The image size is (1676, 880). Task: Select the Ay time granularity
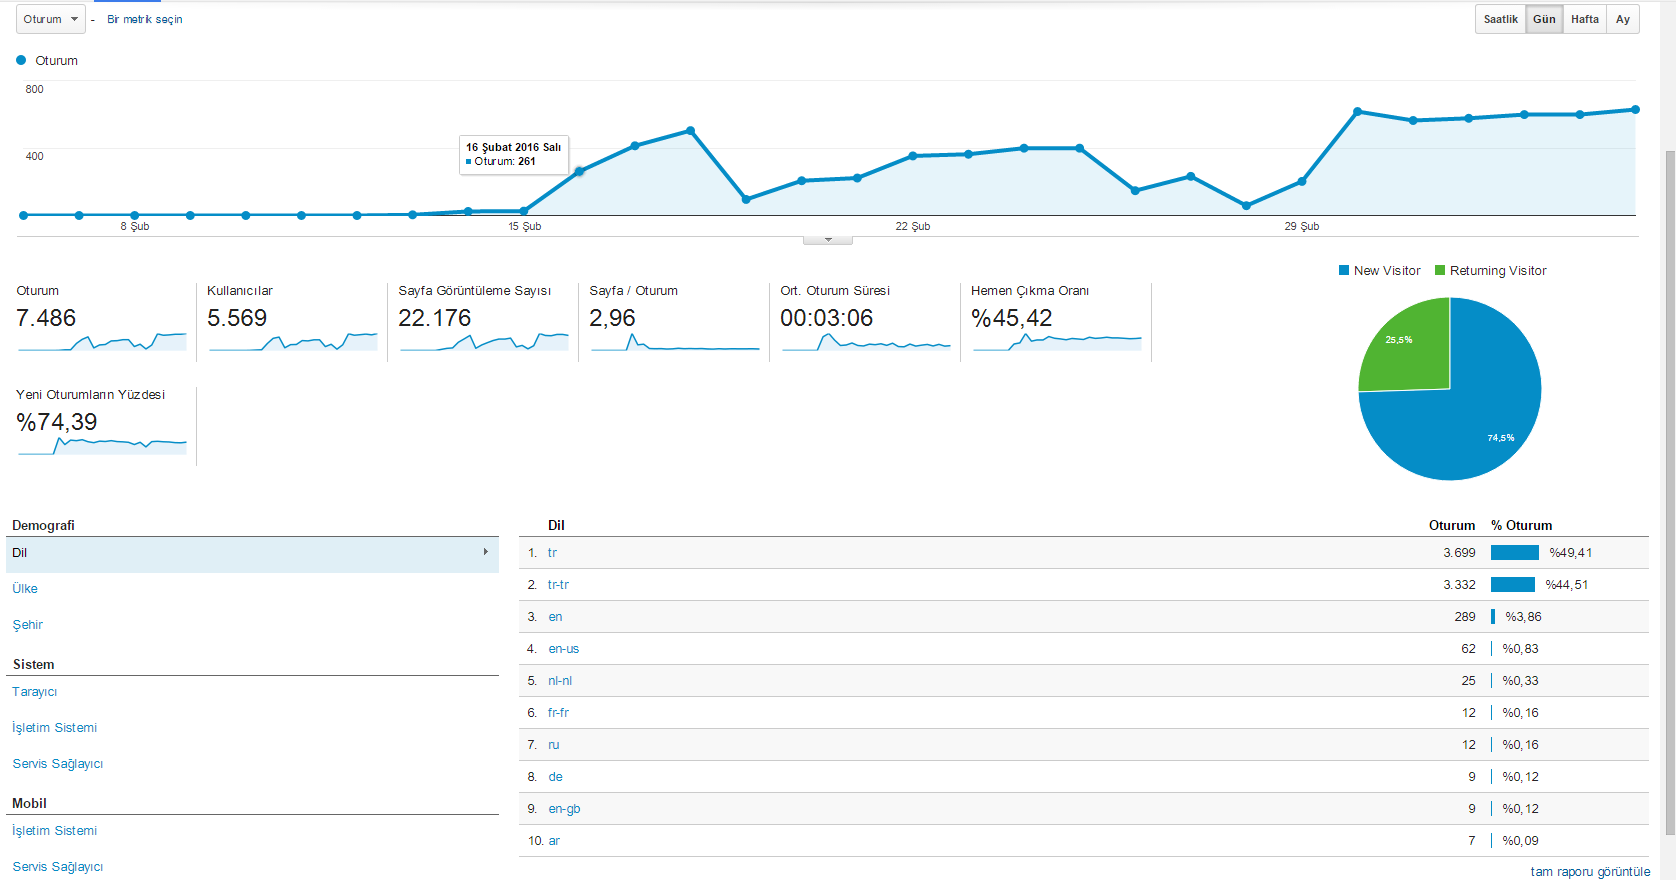point(1623,19)
